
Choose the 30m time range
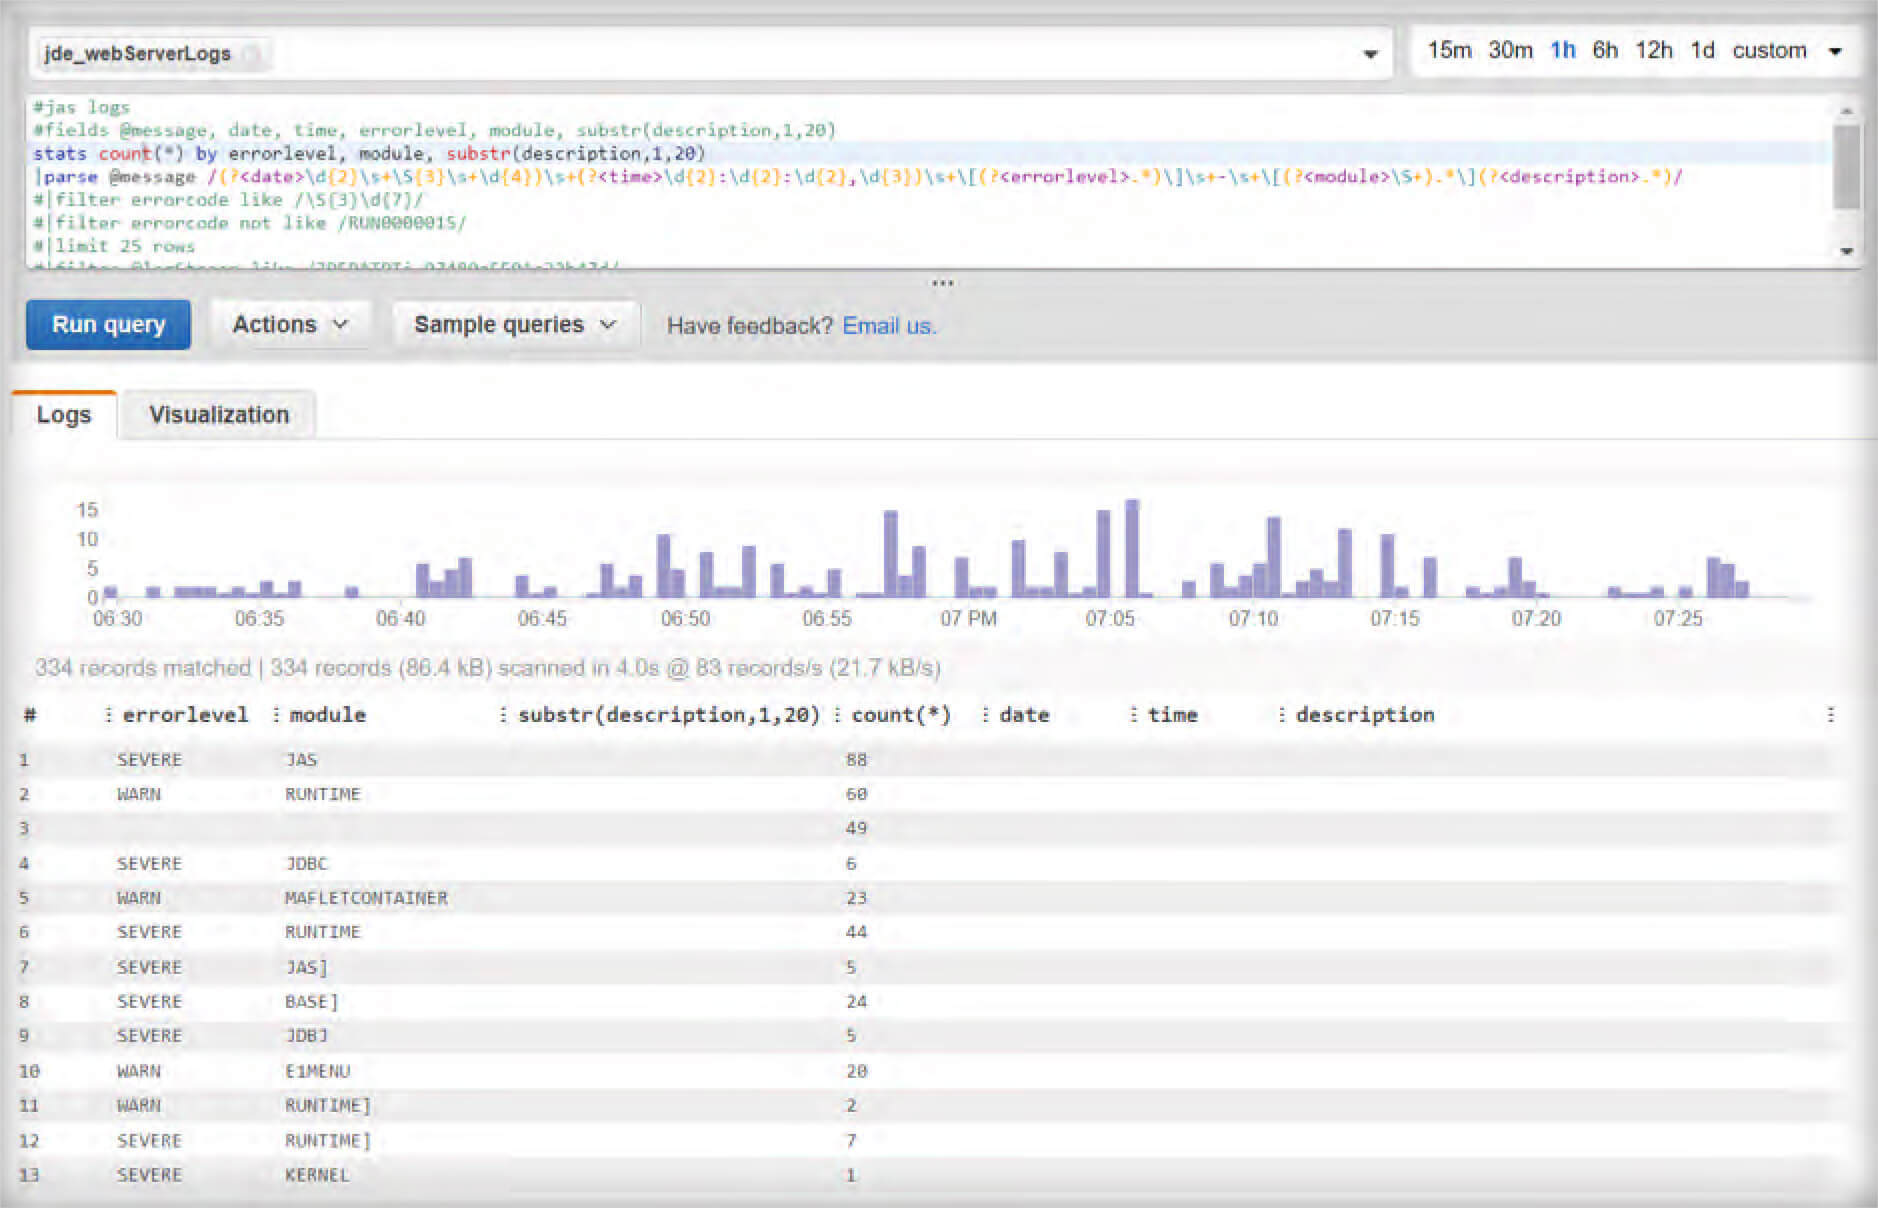click(x=1509, y=51)
